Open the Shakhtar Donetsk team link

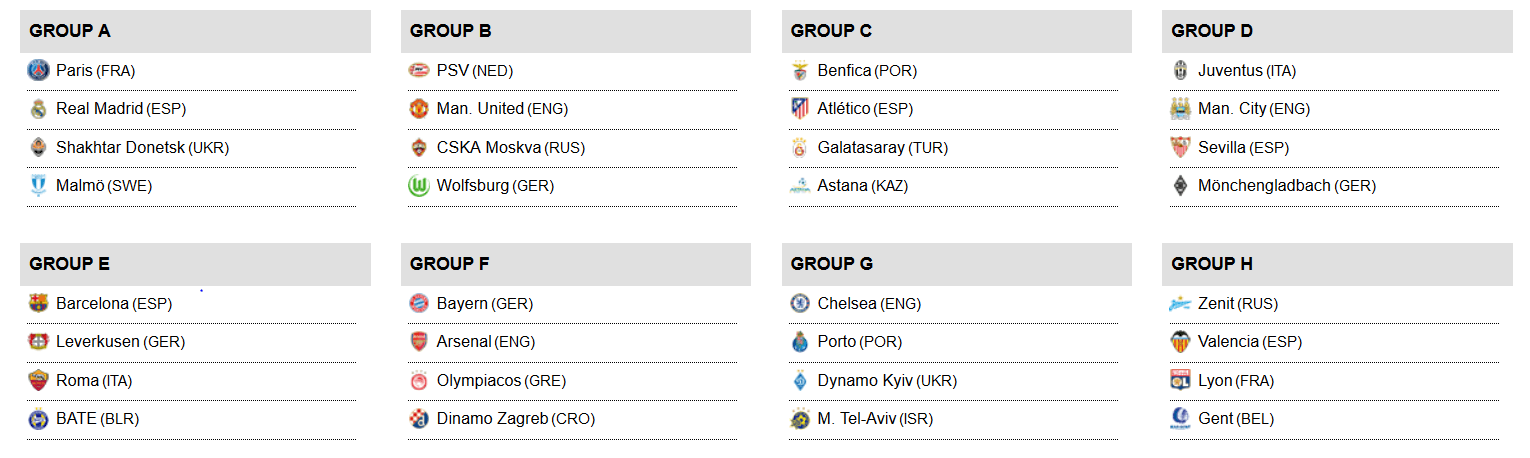(x=120, y=148)
